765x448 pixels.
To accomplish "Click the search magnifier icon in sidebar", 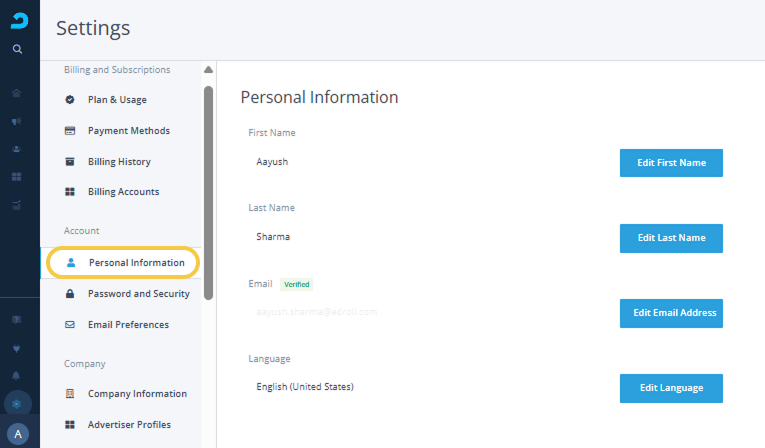I will click(17, 49).
